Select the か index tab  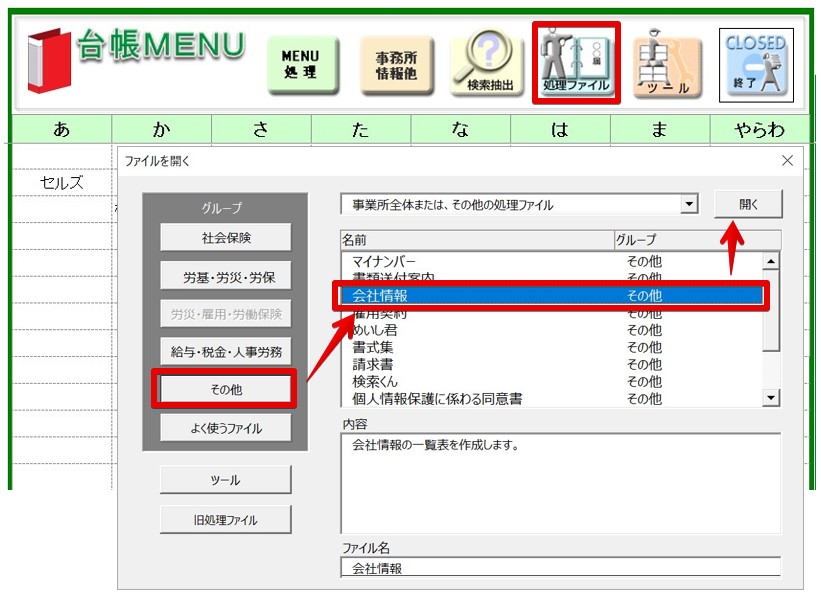click(x=161, y=129)
